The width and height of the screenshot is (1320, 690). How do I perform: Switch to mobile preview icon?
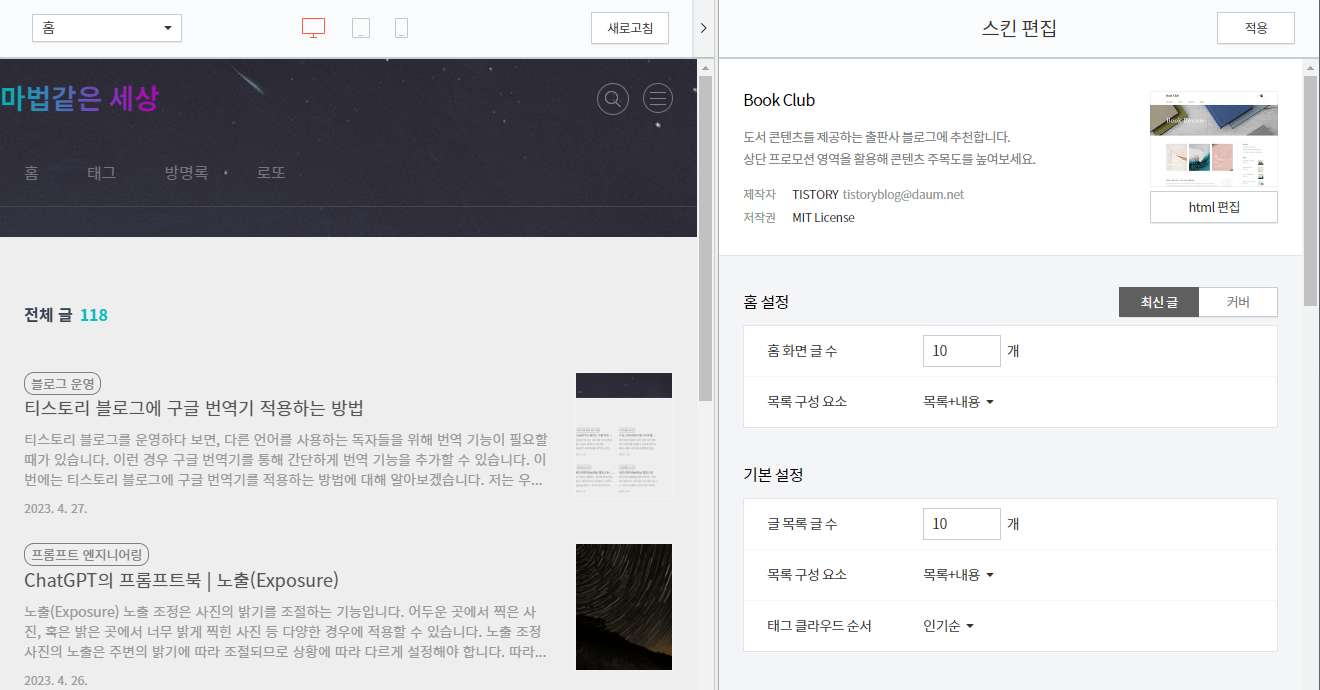click(x=401, y=27)
